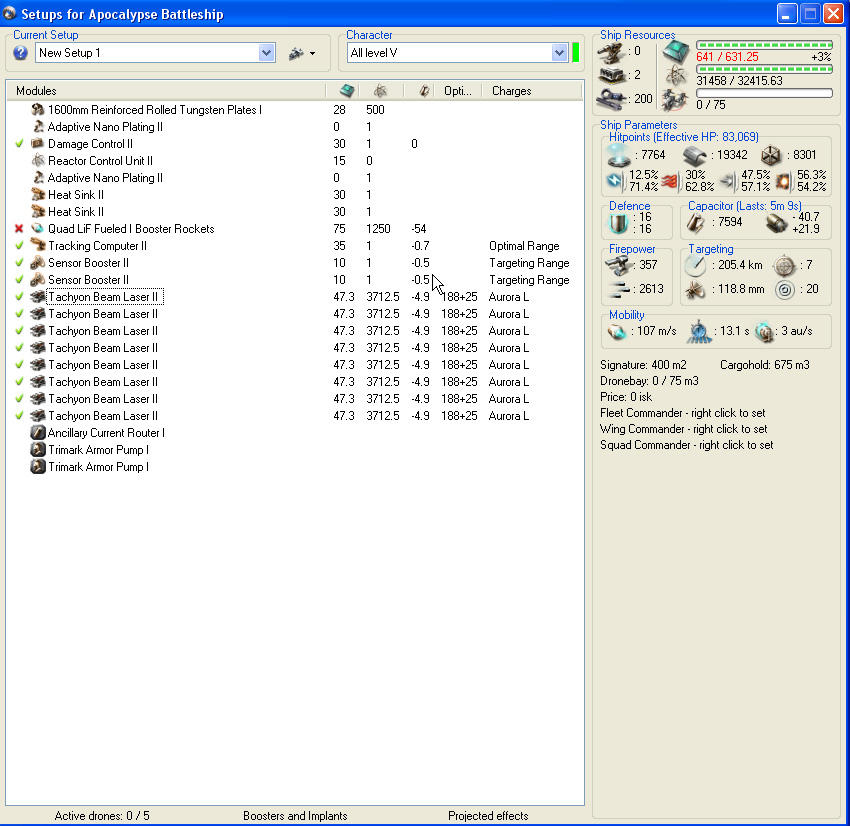The height and width of the screenshot is (826, 850).
Task: Toggle the second Sensor Booster II checkmark
Action: tap(20, 280)
